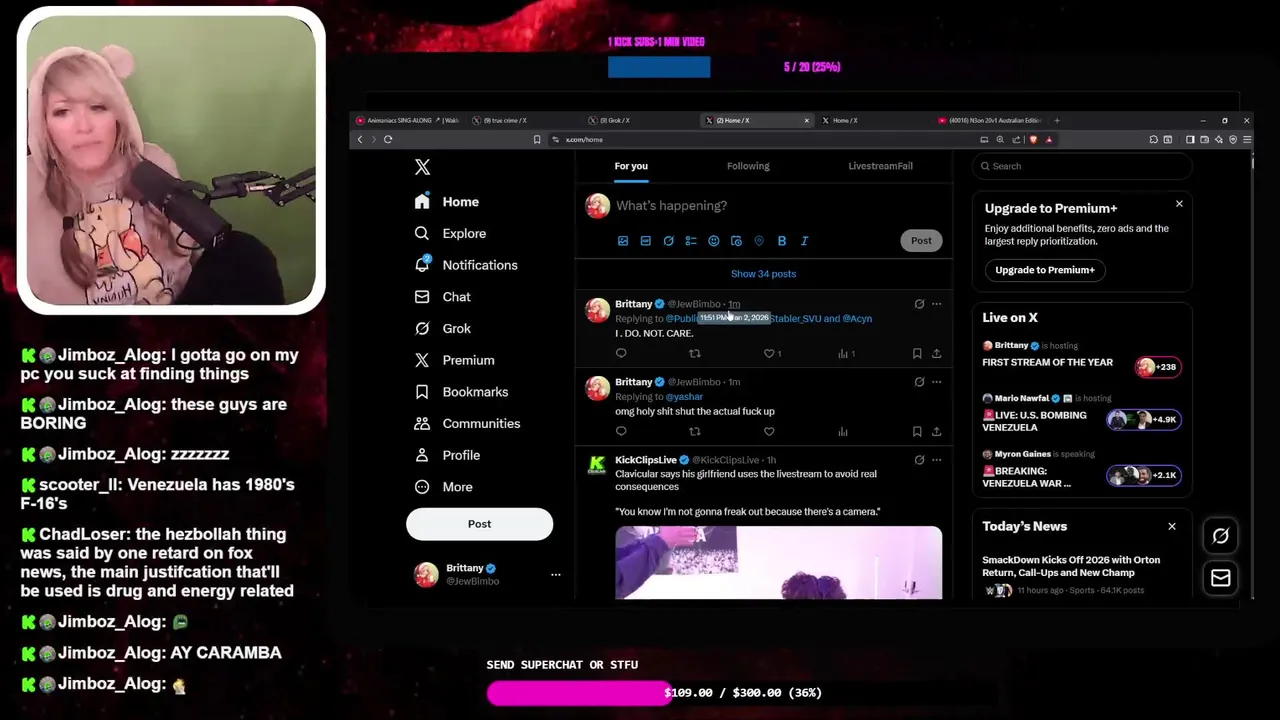Like the 'omg holy shit' post
This screenshot has width=1280, height=720.
coord(769,432)
